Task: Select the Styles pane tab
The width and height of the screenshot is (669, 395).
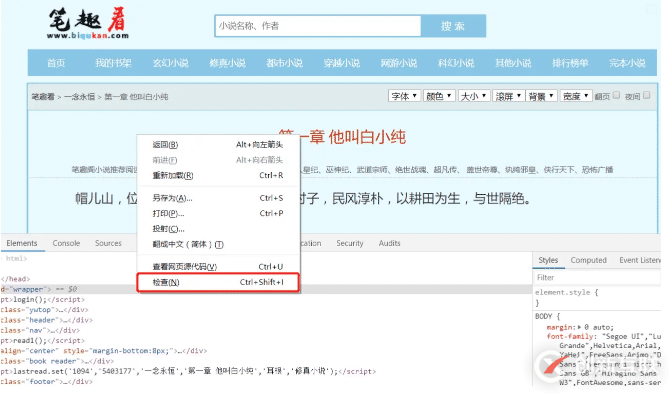Action: point(548,260)
